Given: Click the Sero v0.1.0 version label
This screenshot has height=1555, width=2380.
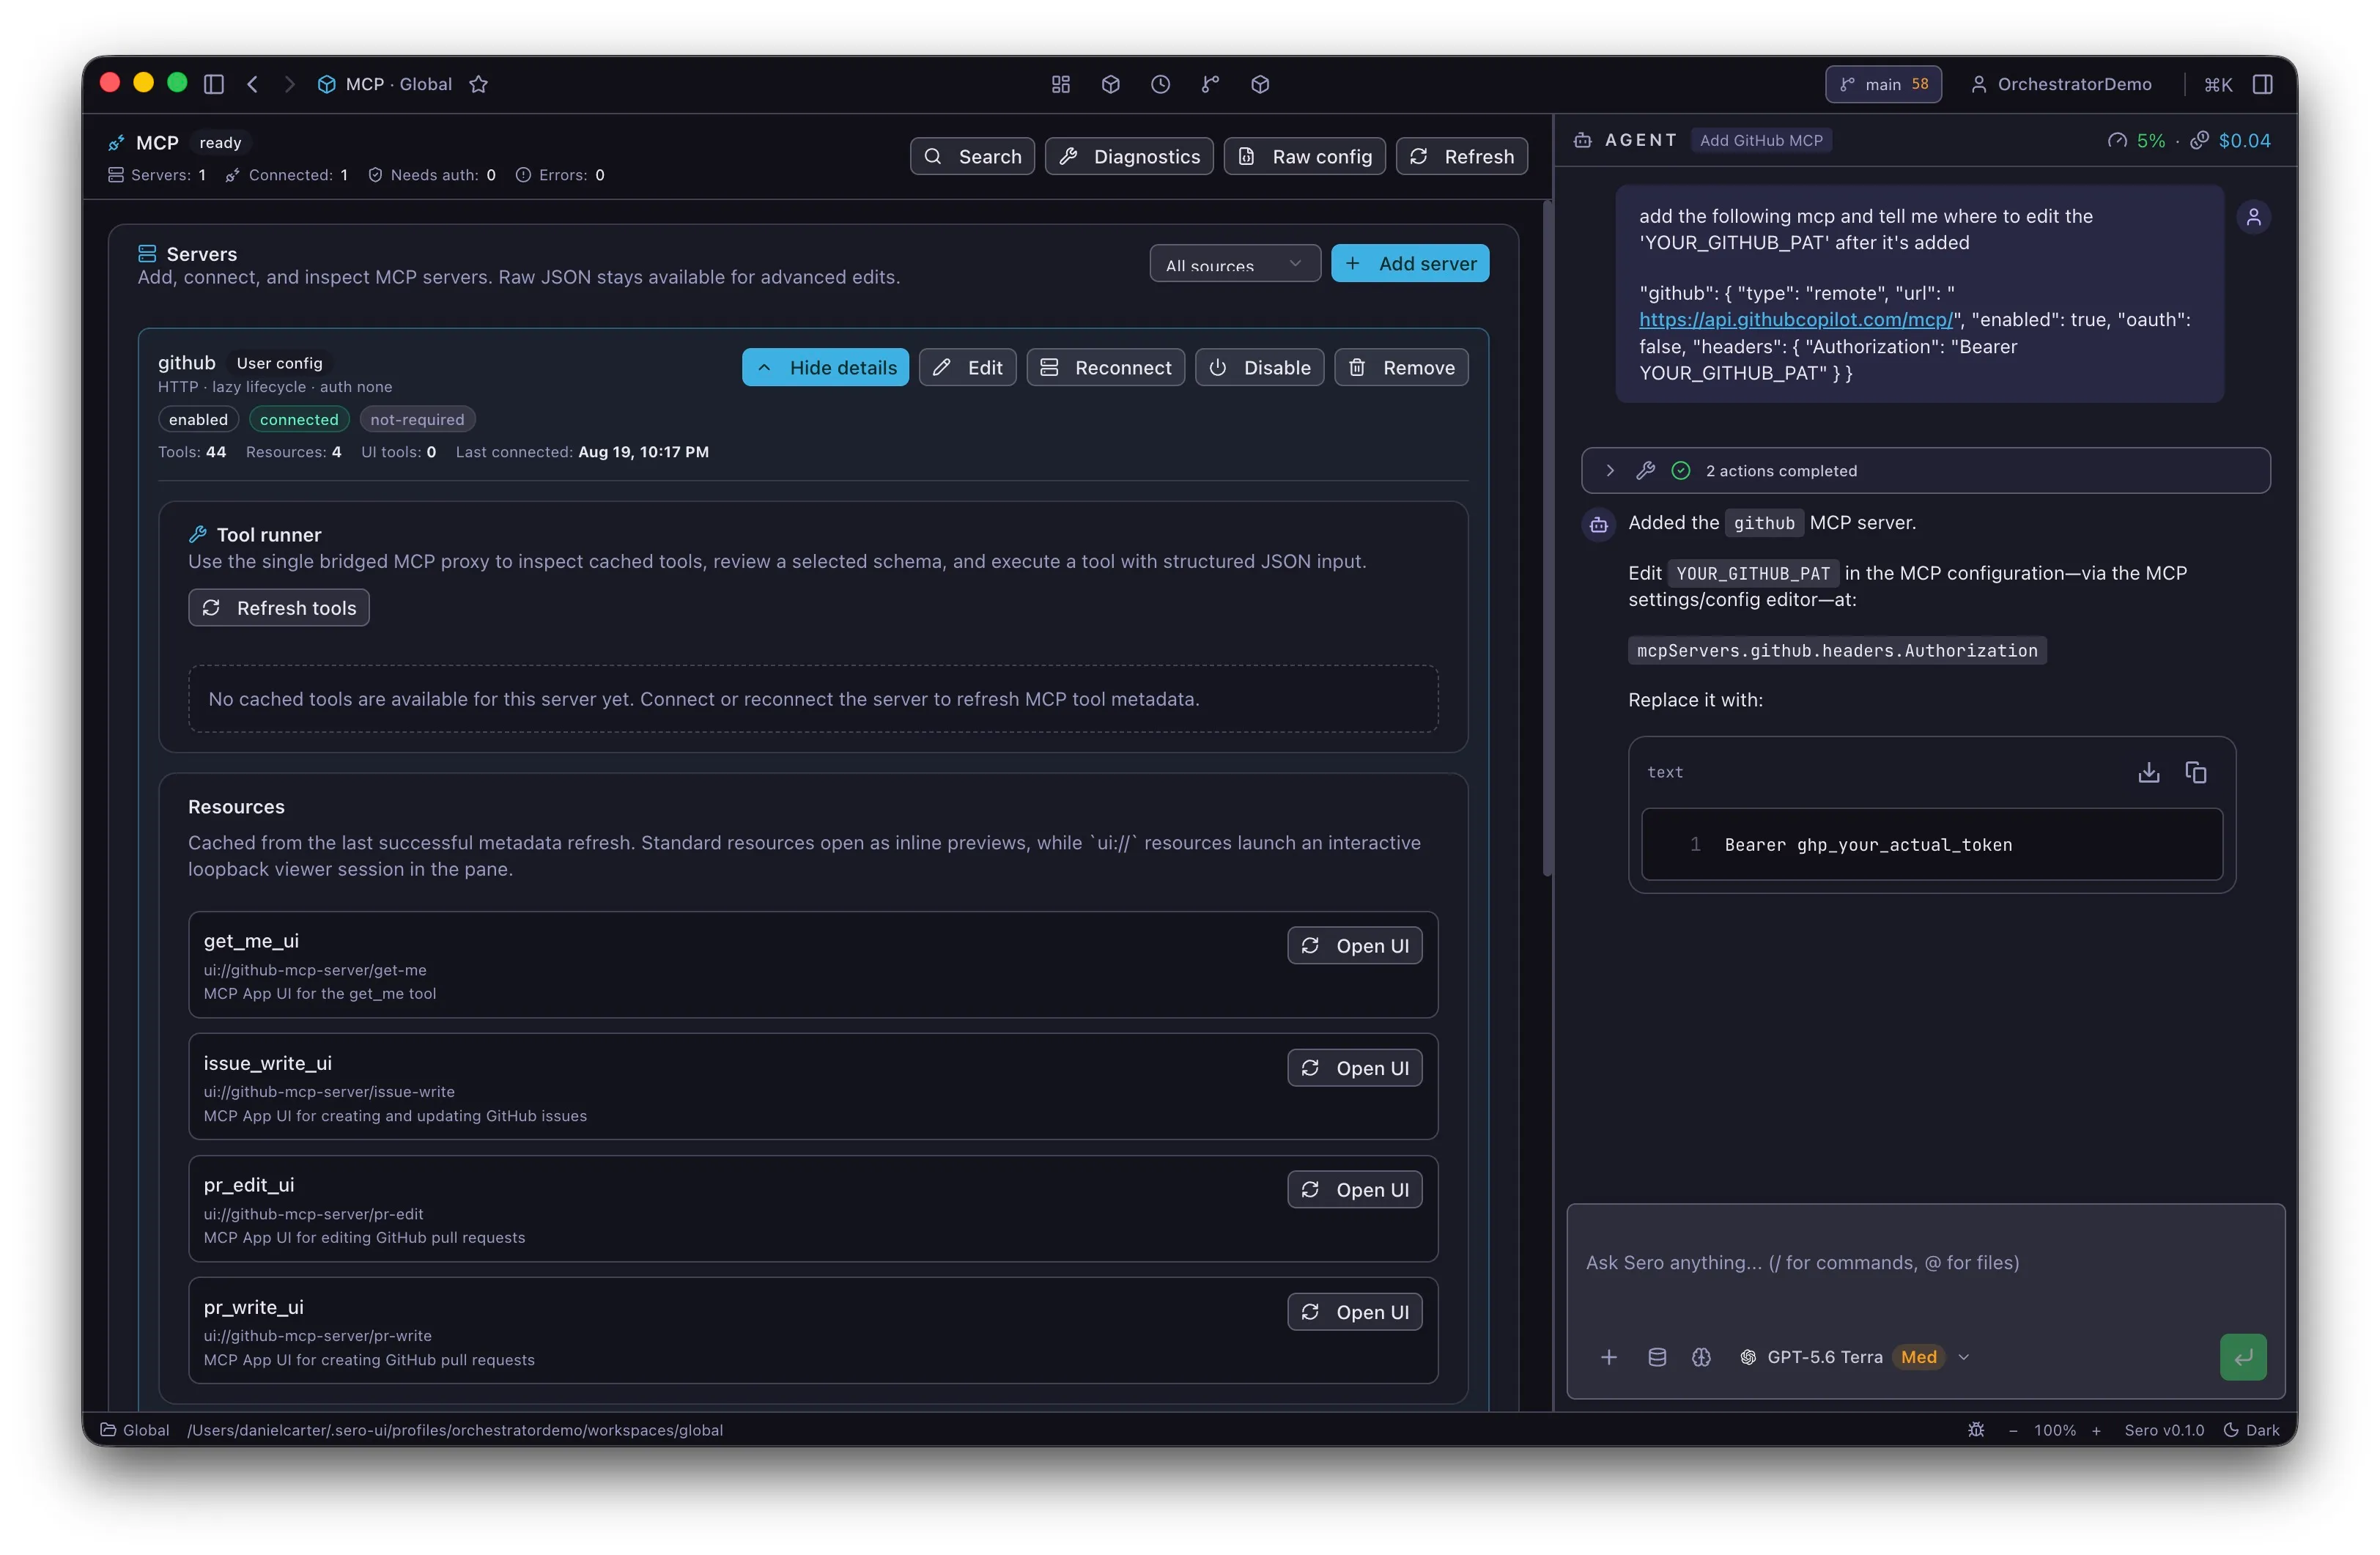Looking at the screenshot, I should [2164, 1431].
